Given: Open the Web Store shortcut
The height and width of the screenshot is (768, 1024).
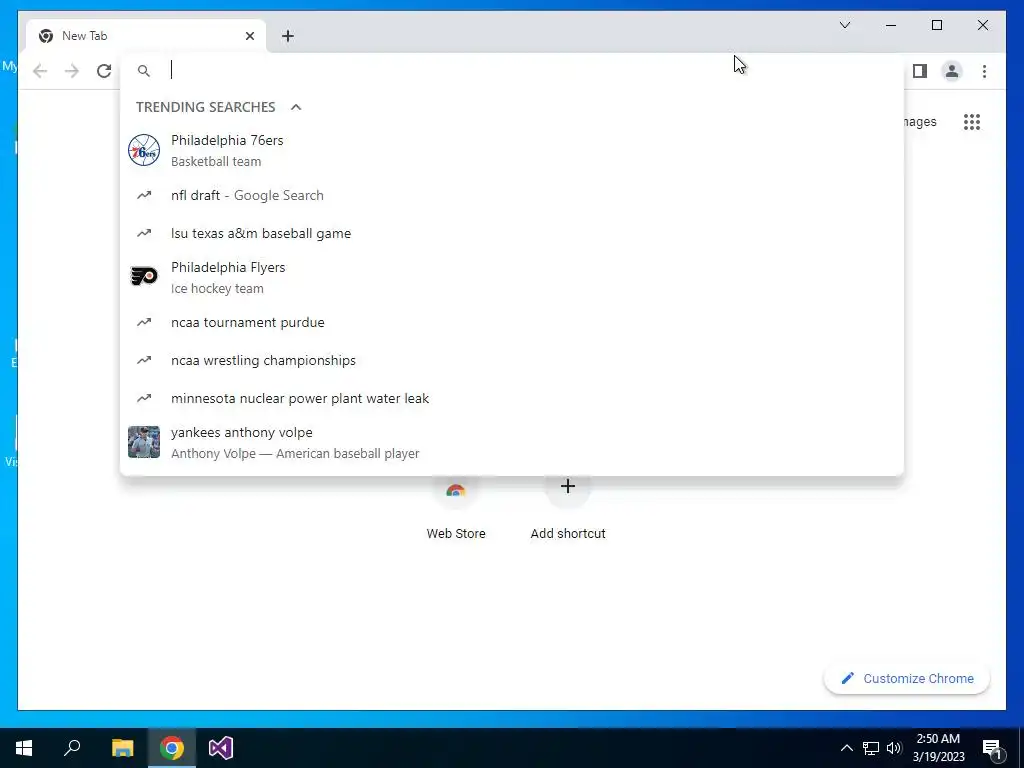Looking at the screenshot, I should (456, 509).
